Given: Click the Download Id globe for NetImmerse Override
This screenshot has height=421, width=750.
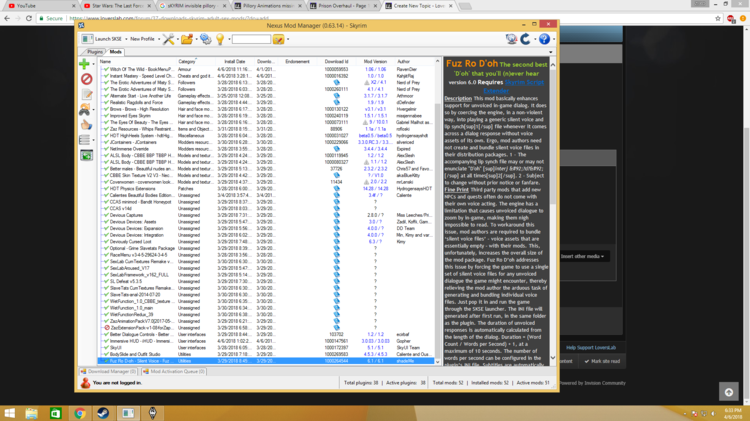Looking at the screenshot, I should (336, 149).
